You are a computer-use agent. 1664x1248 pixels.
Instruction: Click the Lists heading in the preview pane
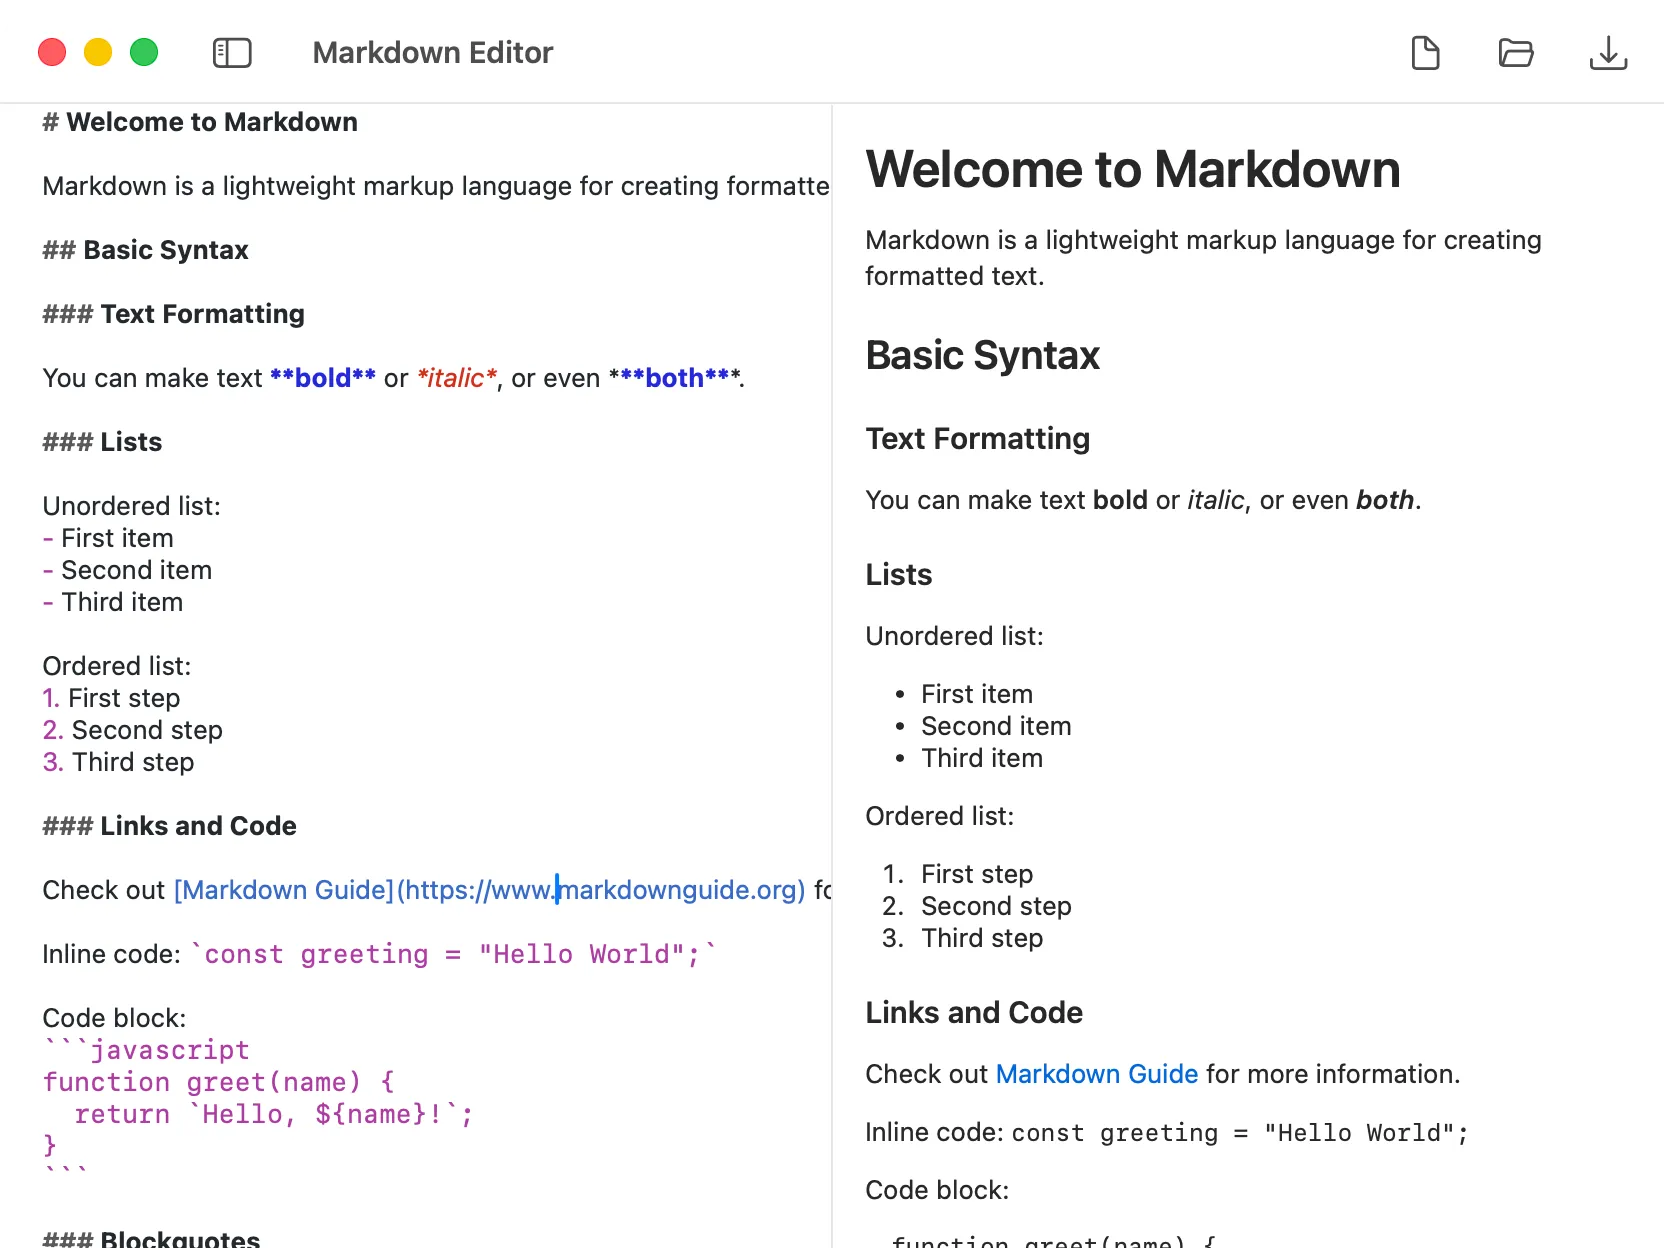point(898,574)
